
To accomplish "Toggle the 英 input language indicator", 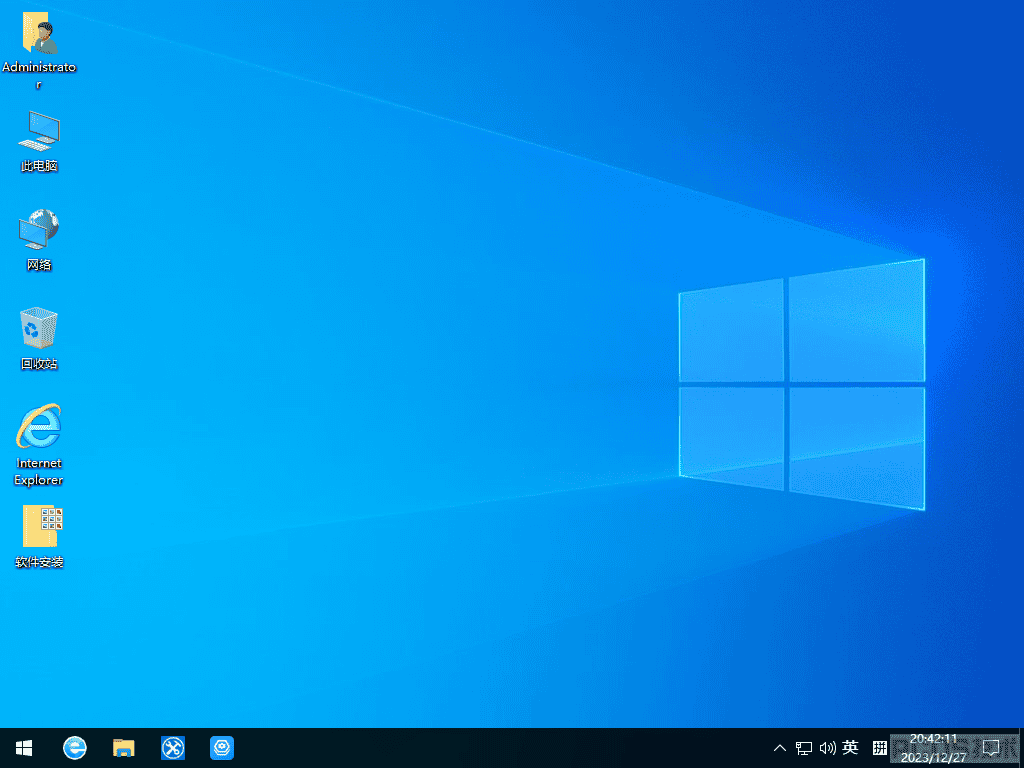I will pyautogui.click(x=850, y=747).
